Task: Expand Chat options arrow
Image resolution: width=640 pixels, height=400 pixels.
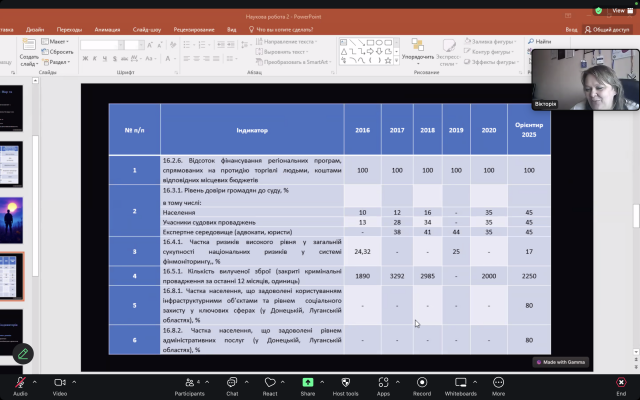Action: 247,382
